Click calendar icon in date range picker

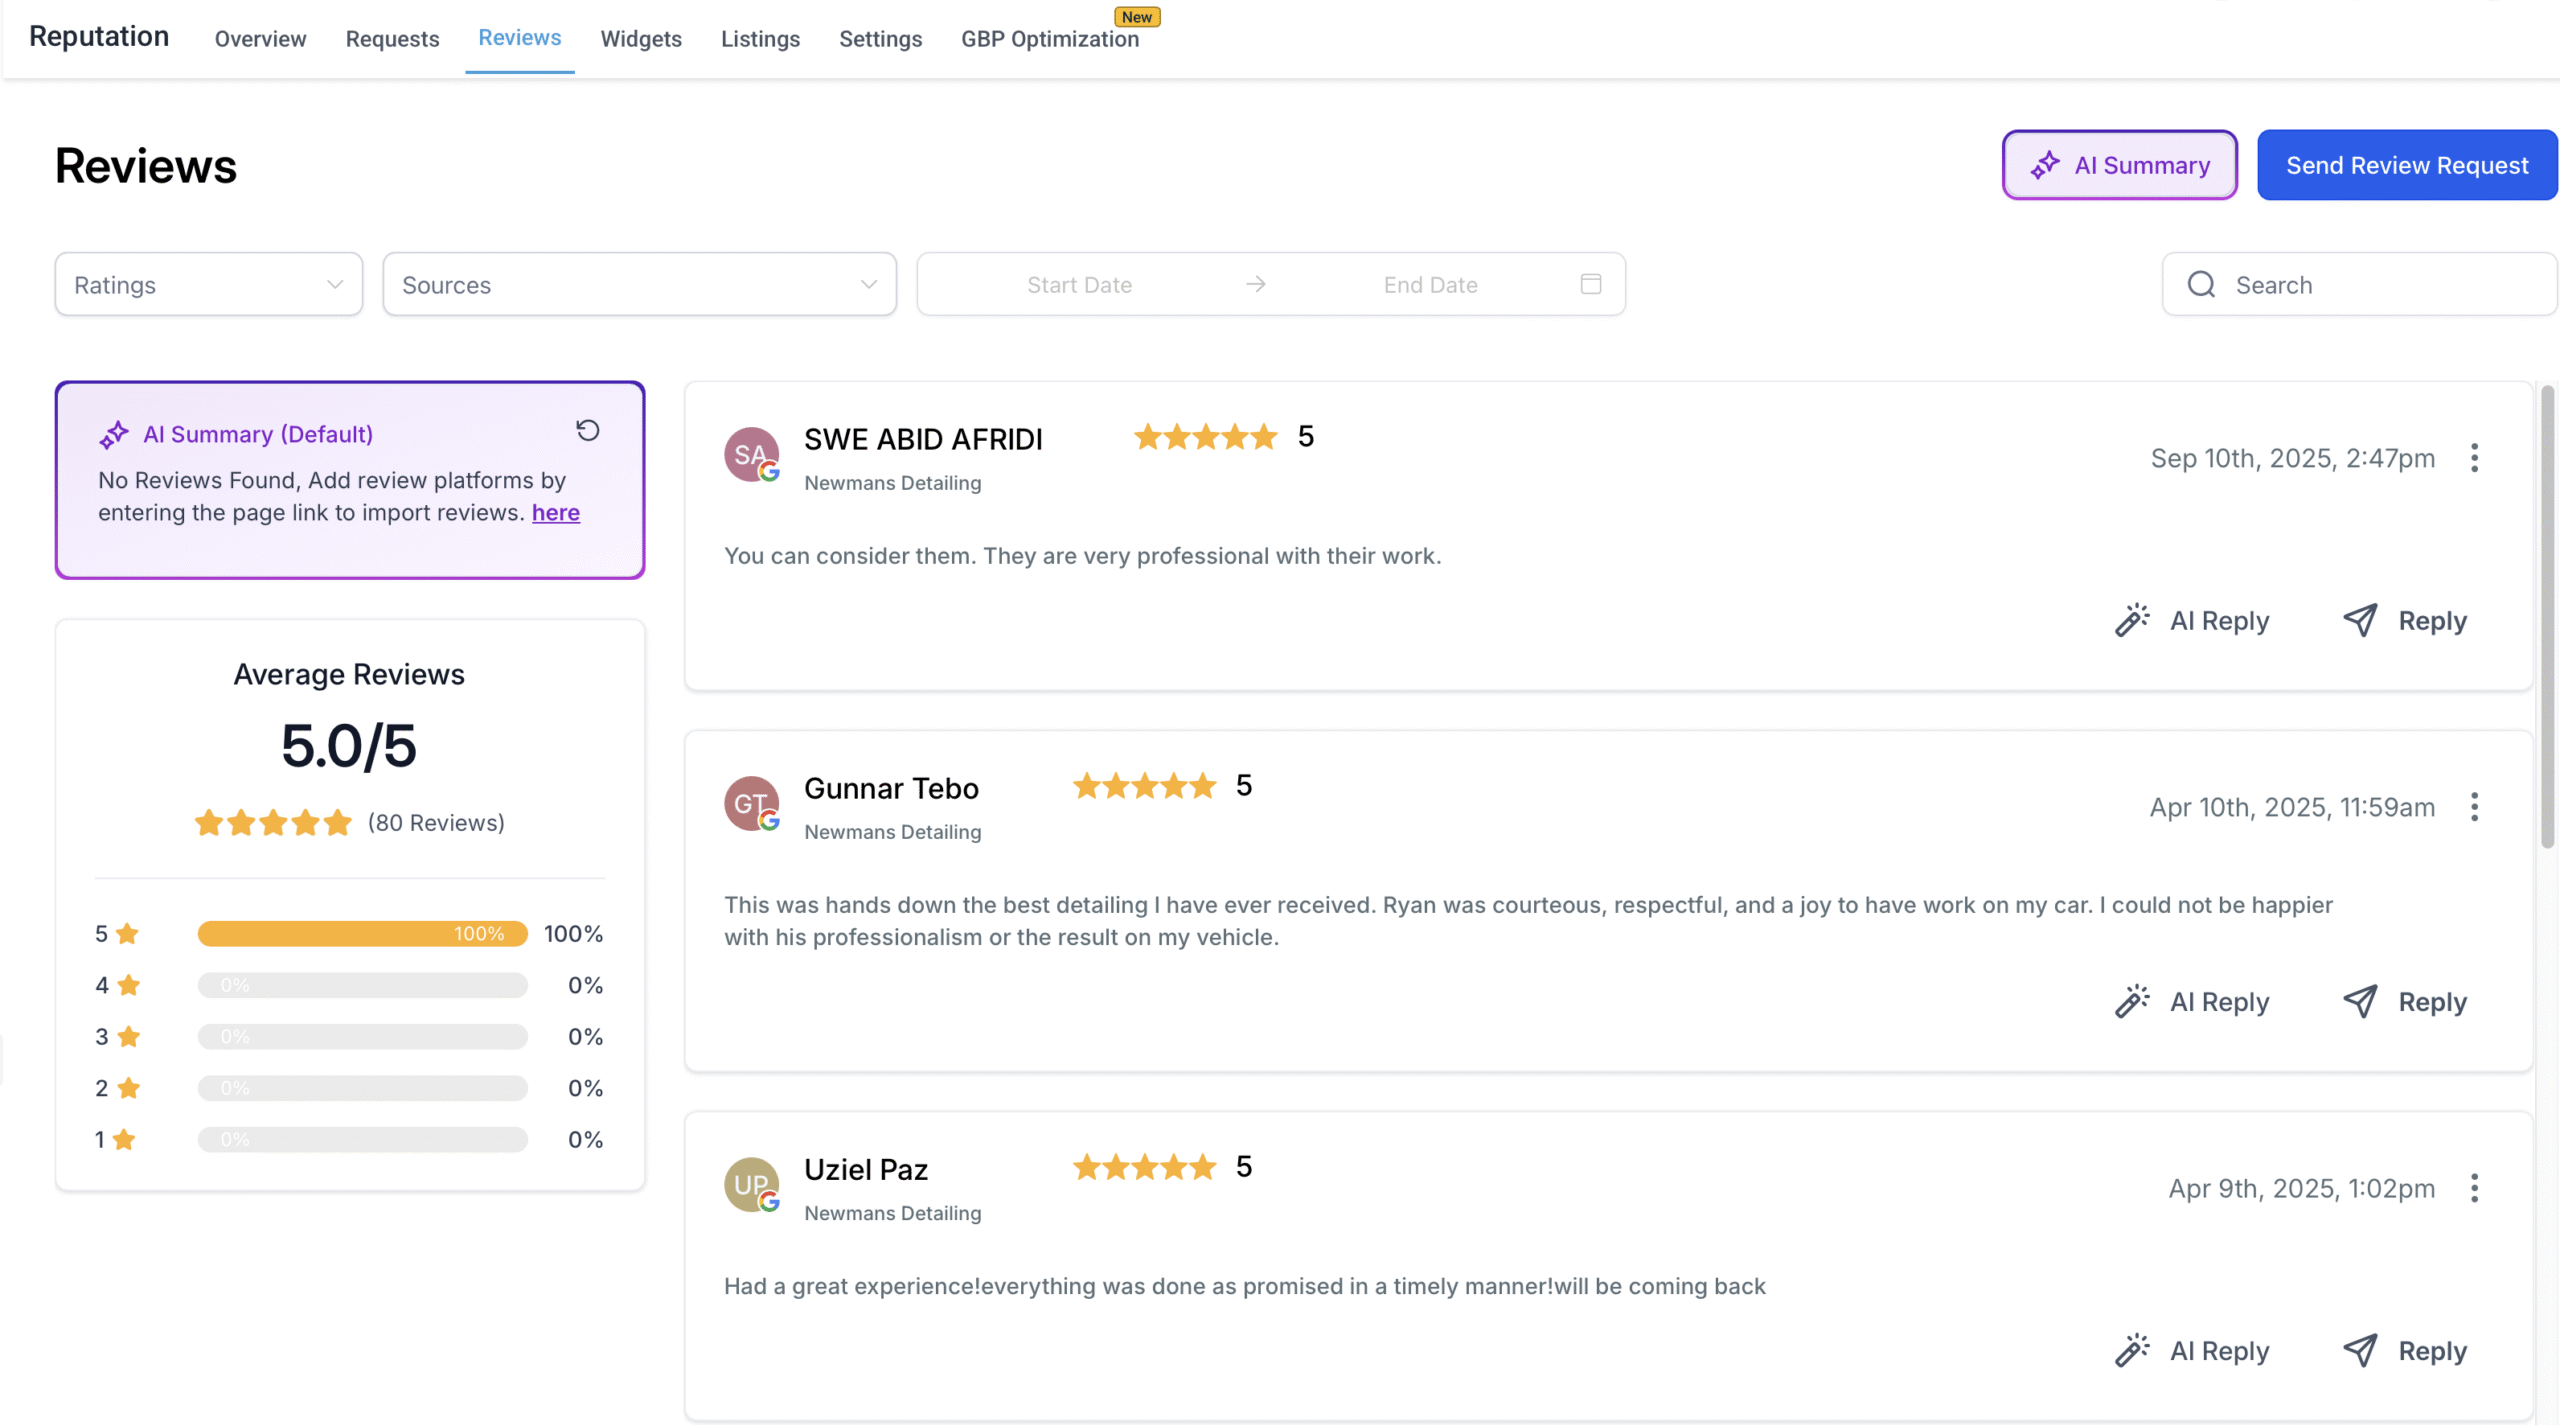coord(1590,284)
